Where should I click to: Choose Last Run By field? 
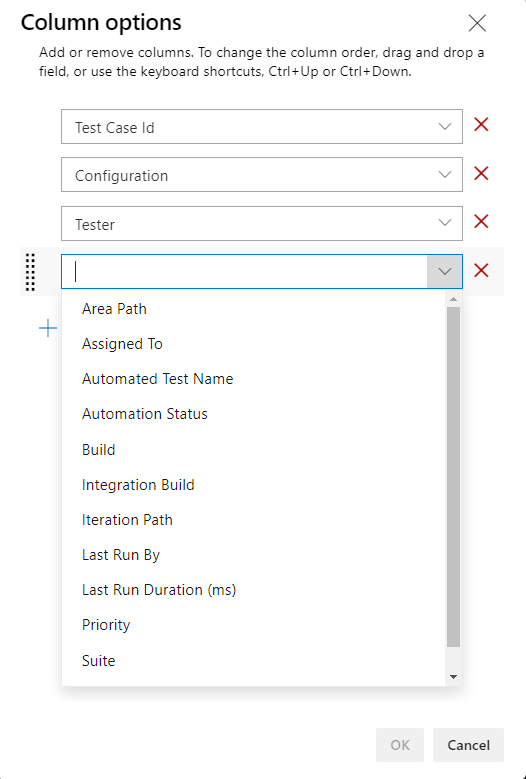(x=254, y=555)
